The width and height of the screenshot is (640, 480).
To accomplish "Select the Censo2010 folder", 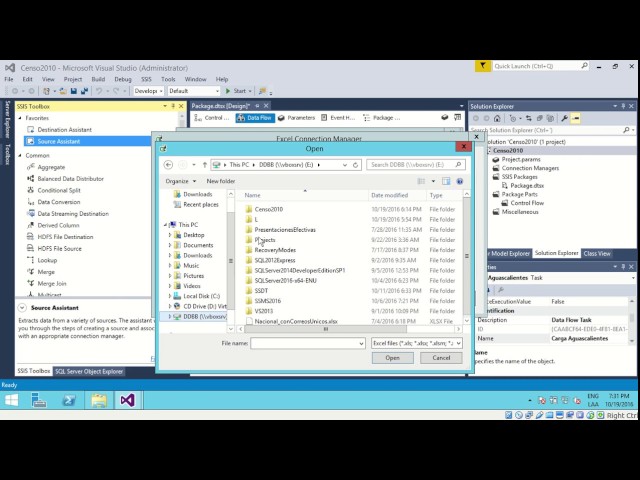I will pos(269,209).
